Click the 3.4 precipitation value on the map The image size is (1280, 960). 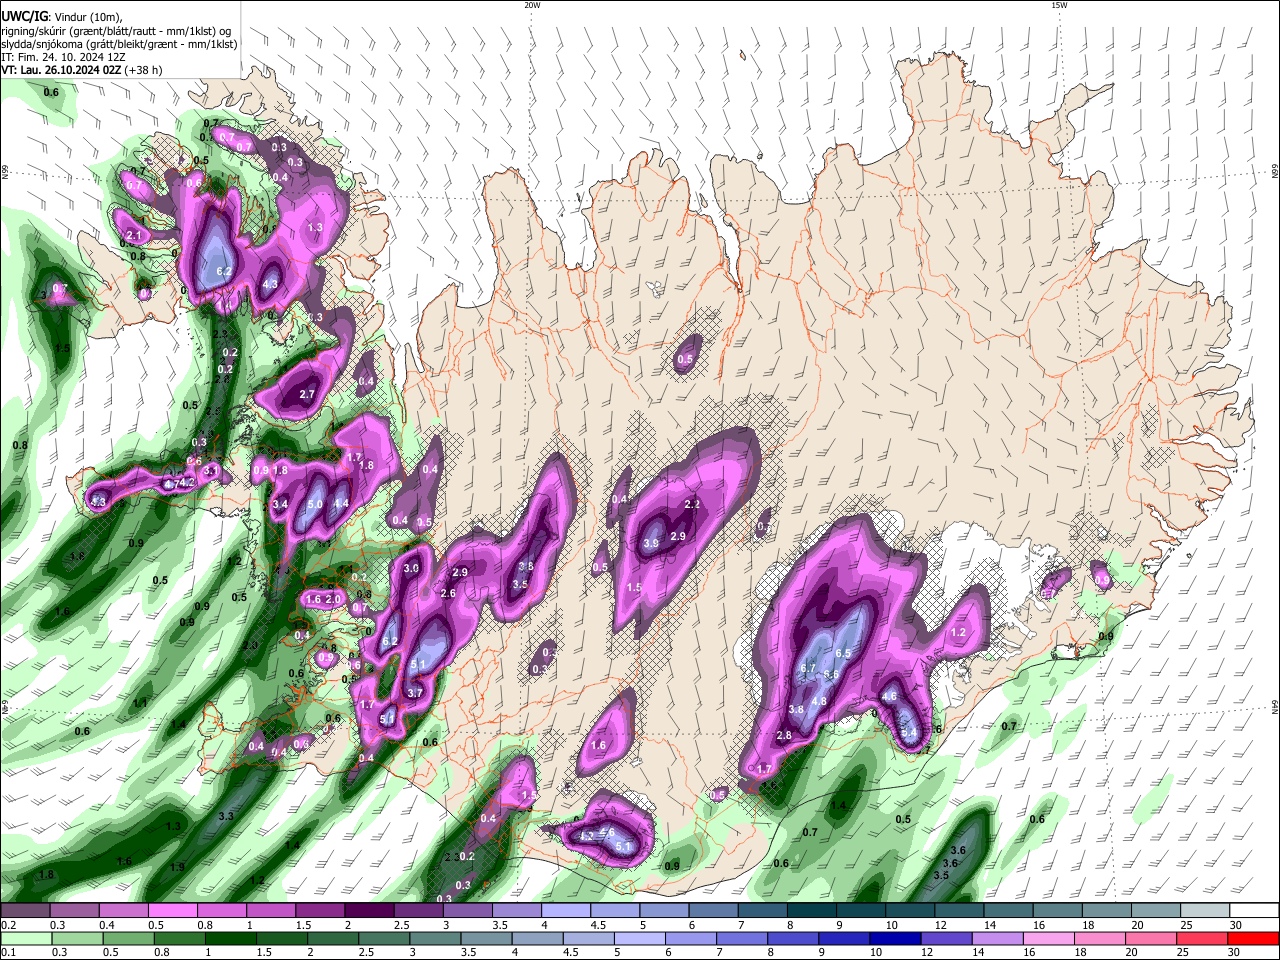[x=280, y=505]
